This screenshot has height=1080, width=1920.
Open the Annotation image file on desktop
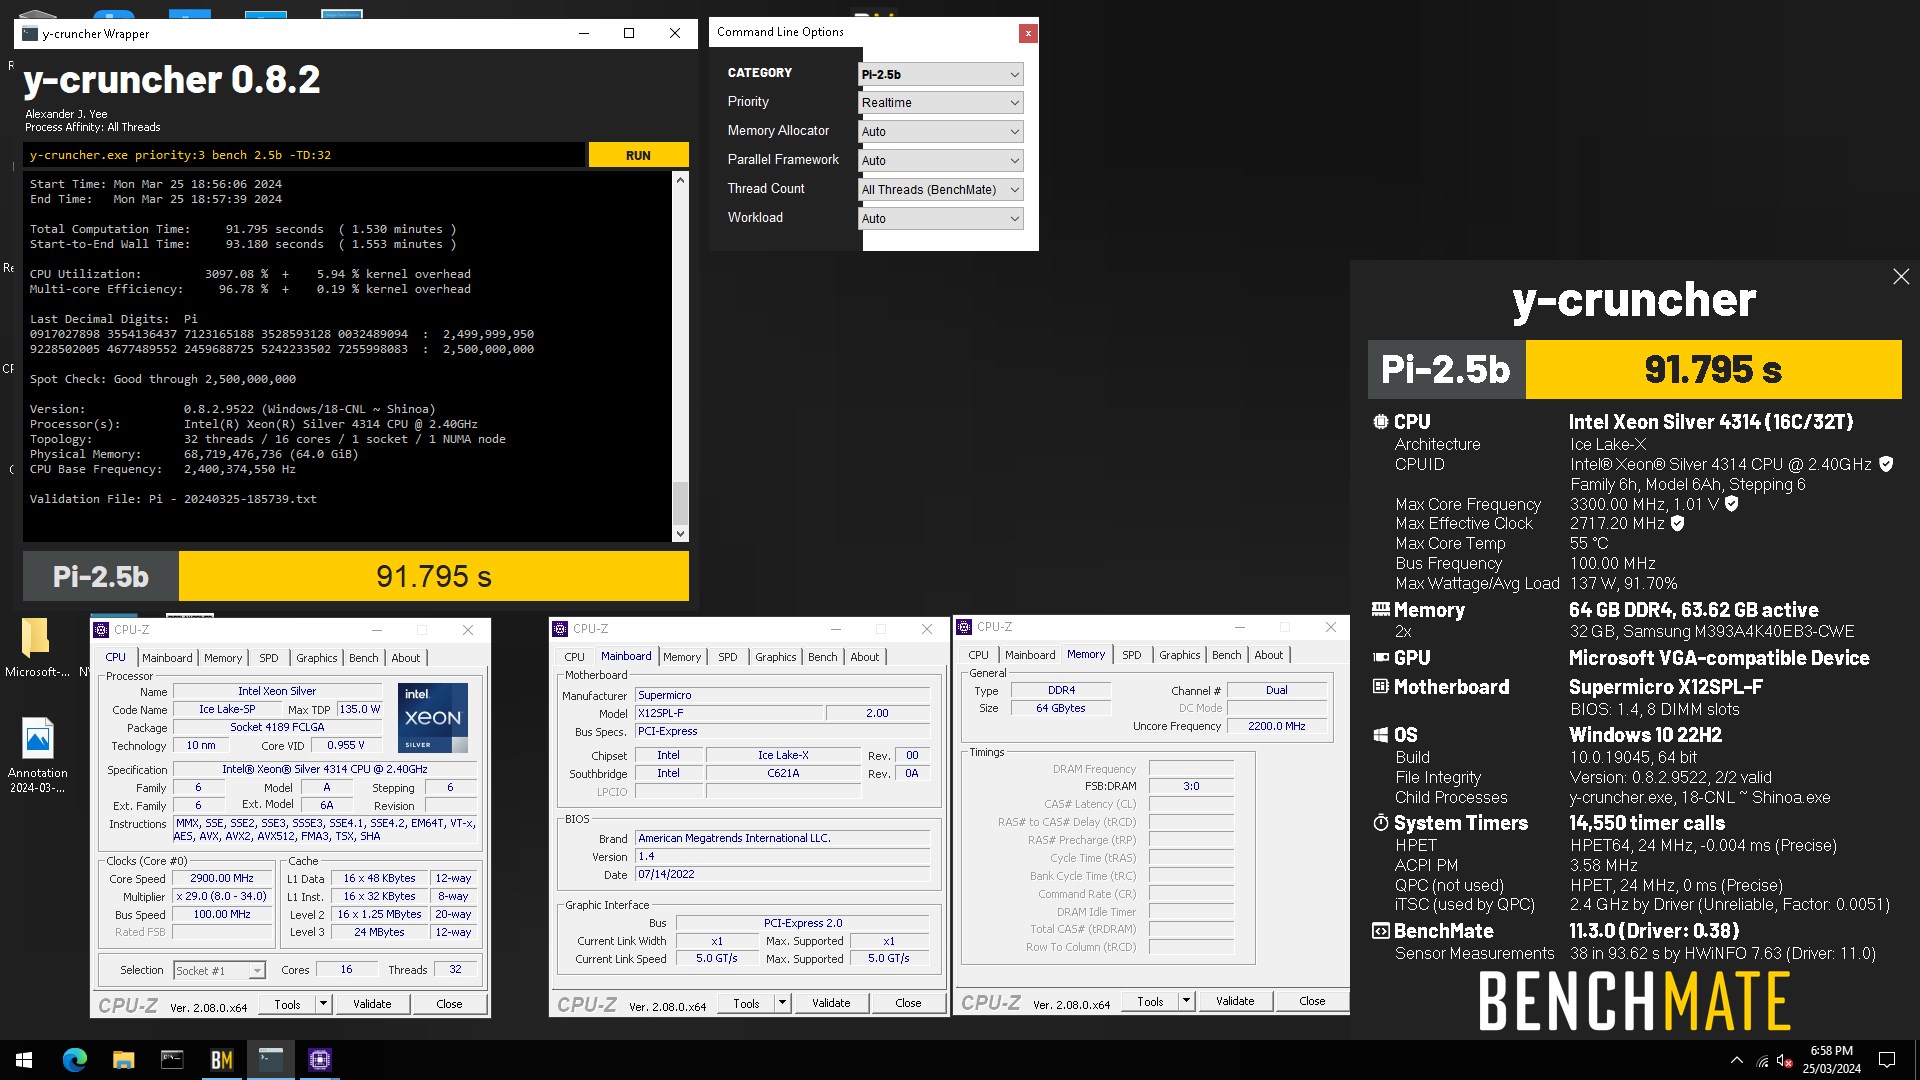pos(38,755)
